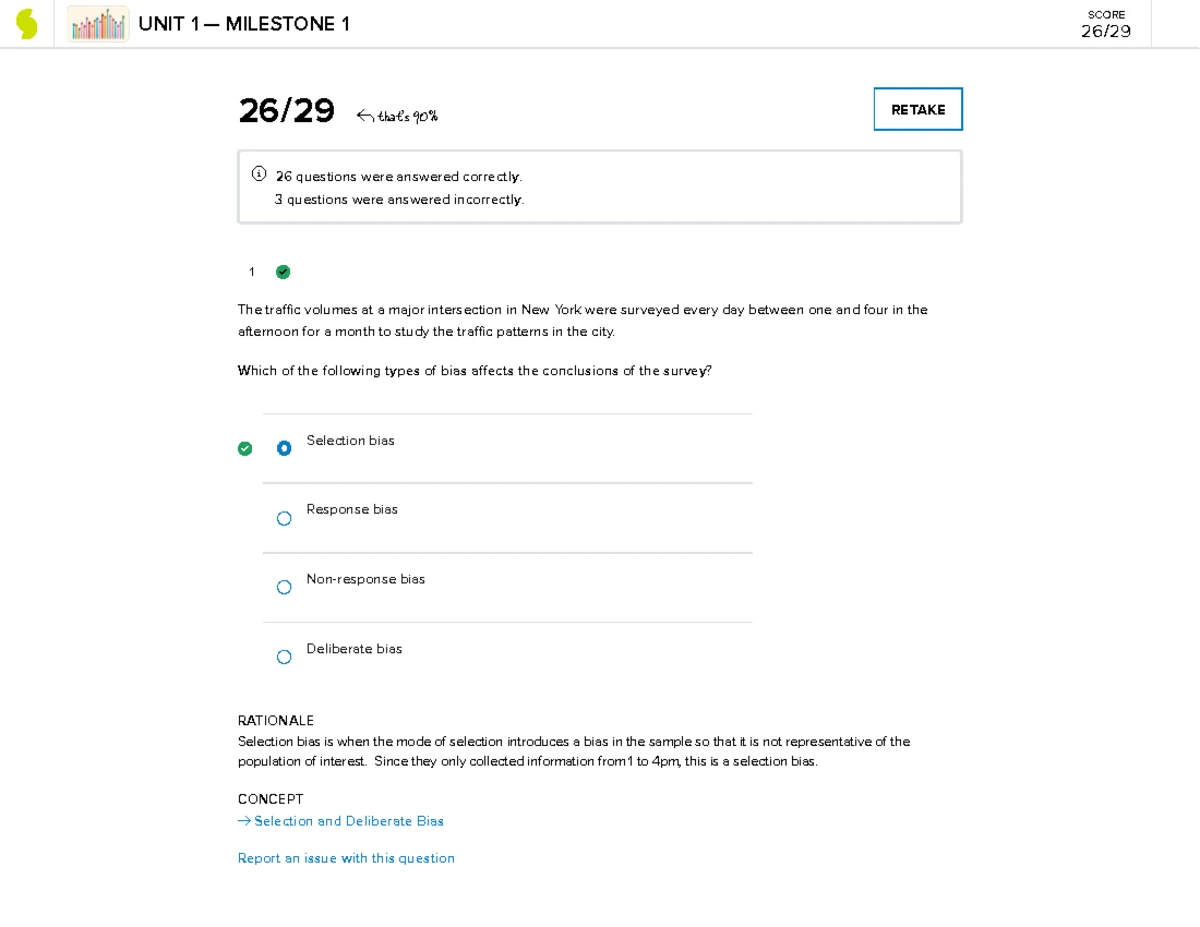Open the course bar chart thumbnail
1200x927 pixels.
tap(98, 24)
